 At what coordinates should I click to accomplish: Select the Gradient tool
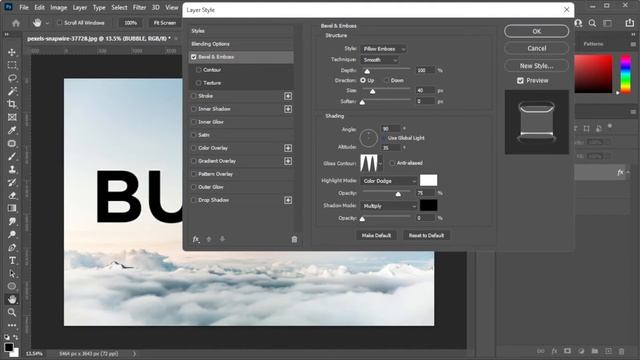tap(12, 208)
